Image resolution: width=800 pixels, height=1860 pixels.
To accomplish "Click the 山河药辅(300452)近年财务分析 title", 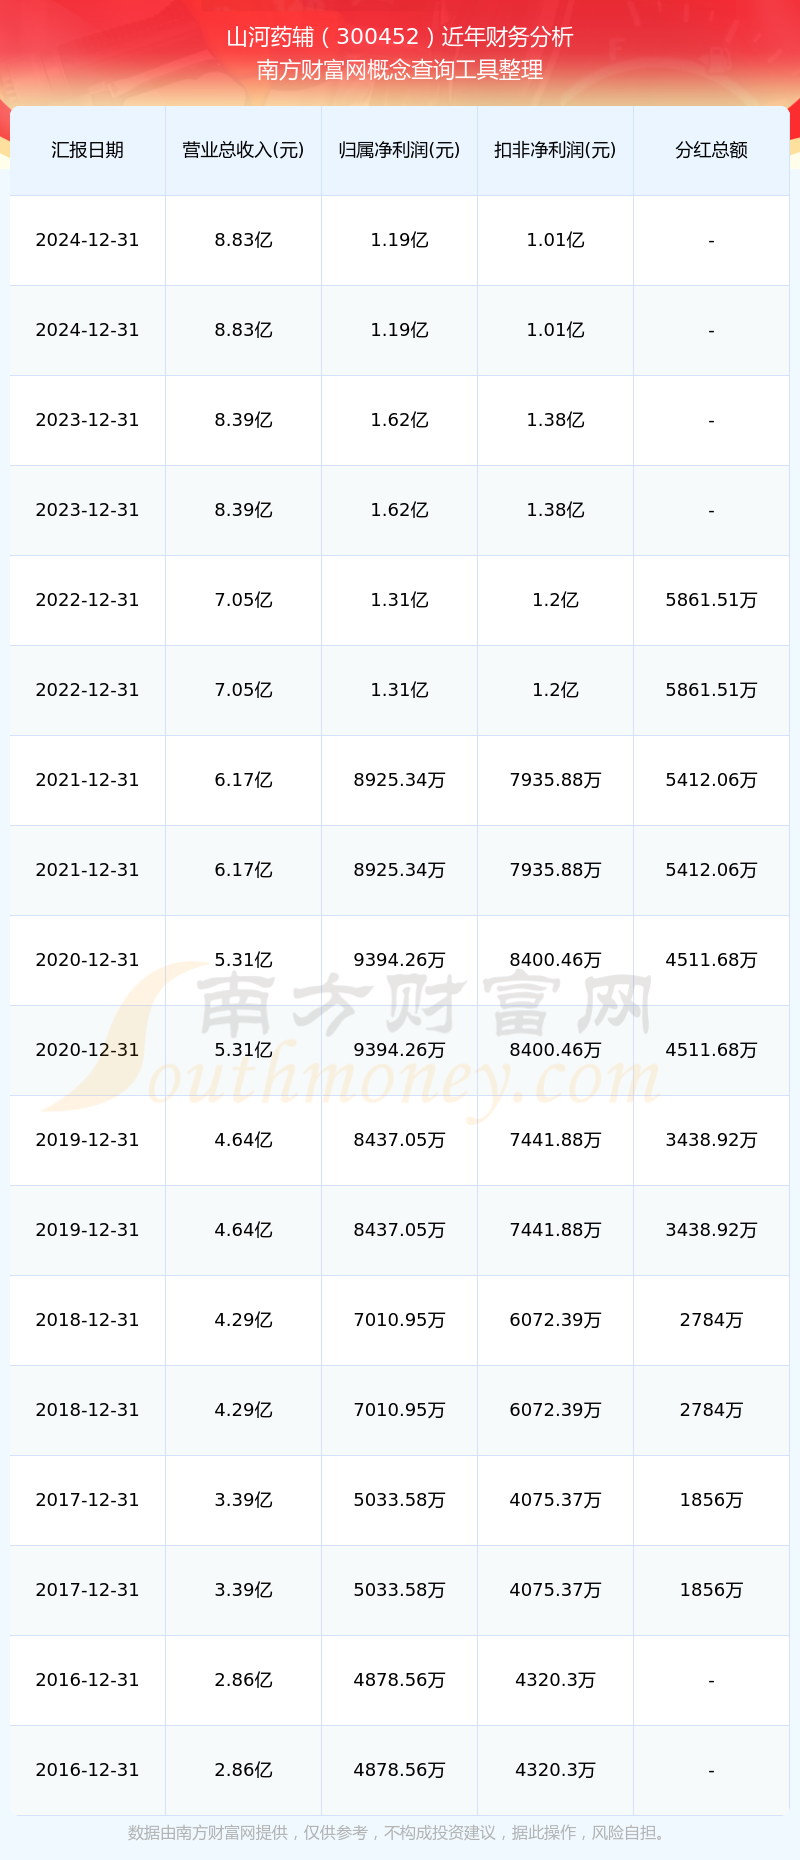I will 400,37.
